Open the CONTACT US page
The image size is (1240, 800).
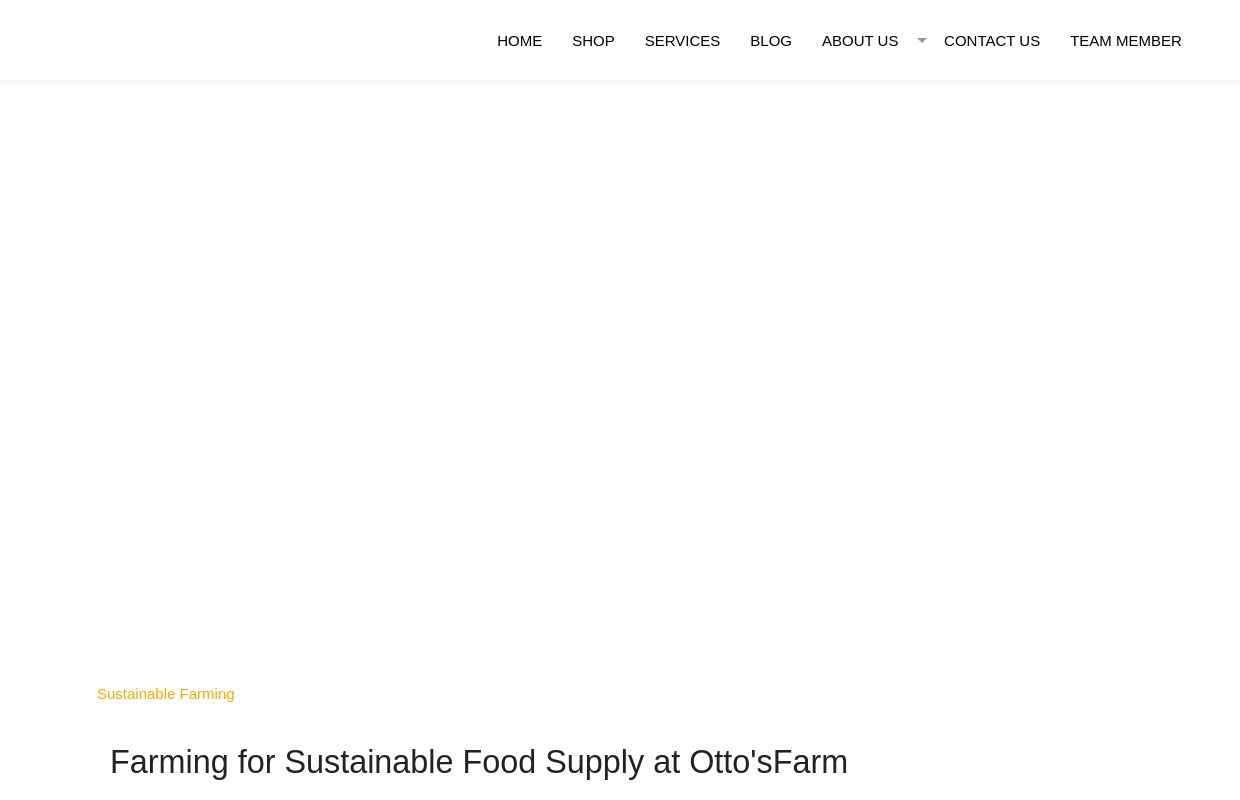pyautogui.click(x=991, y=40)
